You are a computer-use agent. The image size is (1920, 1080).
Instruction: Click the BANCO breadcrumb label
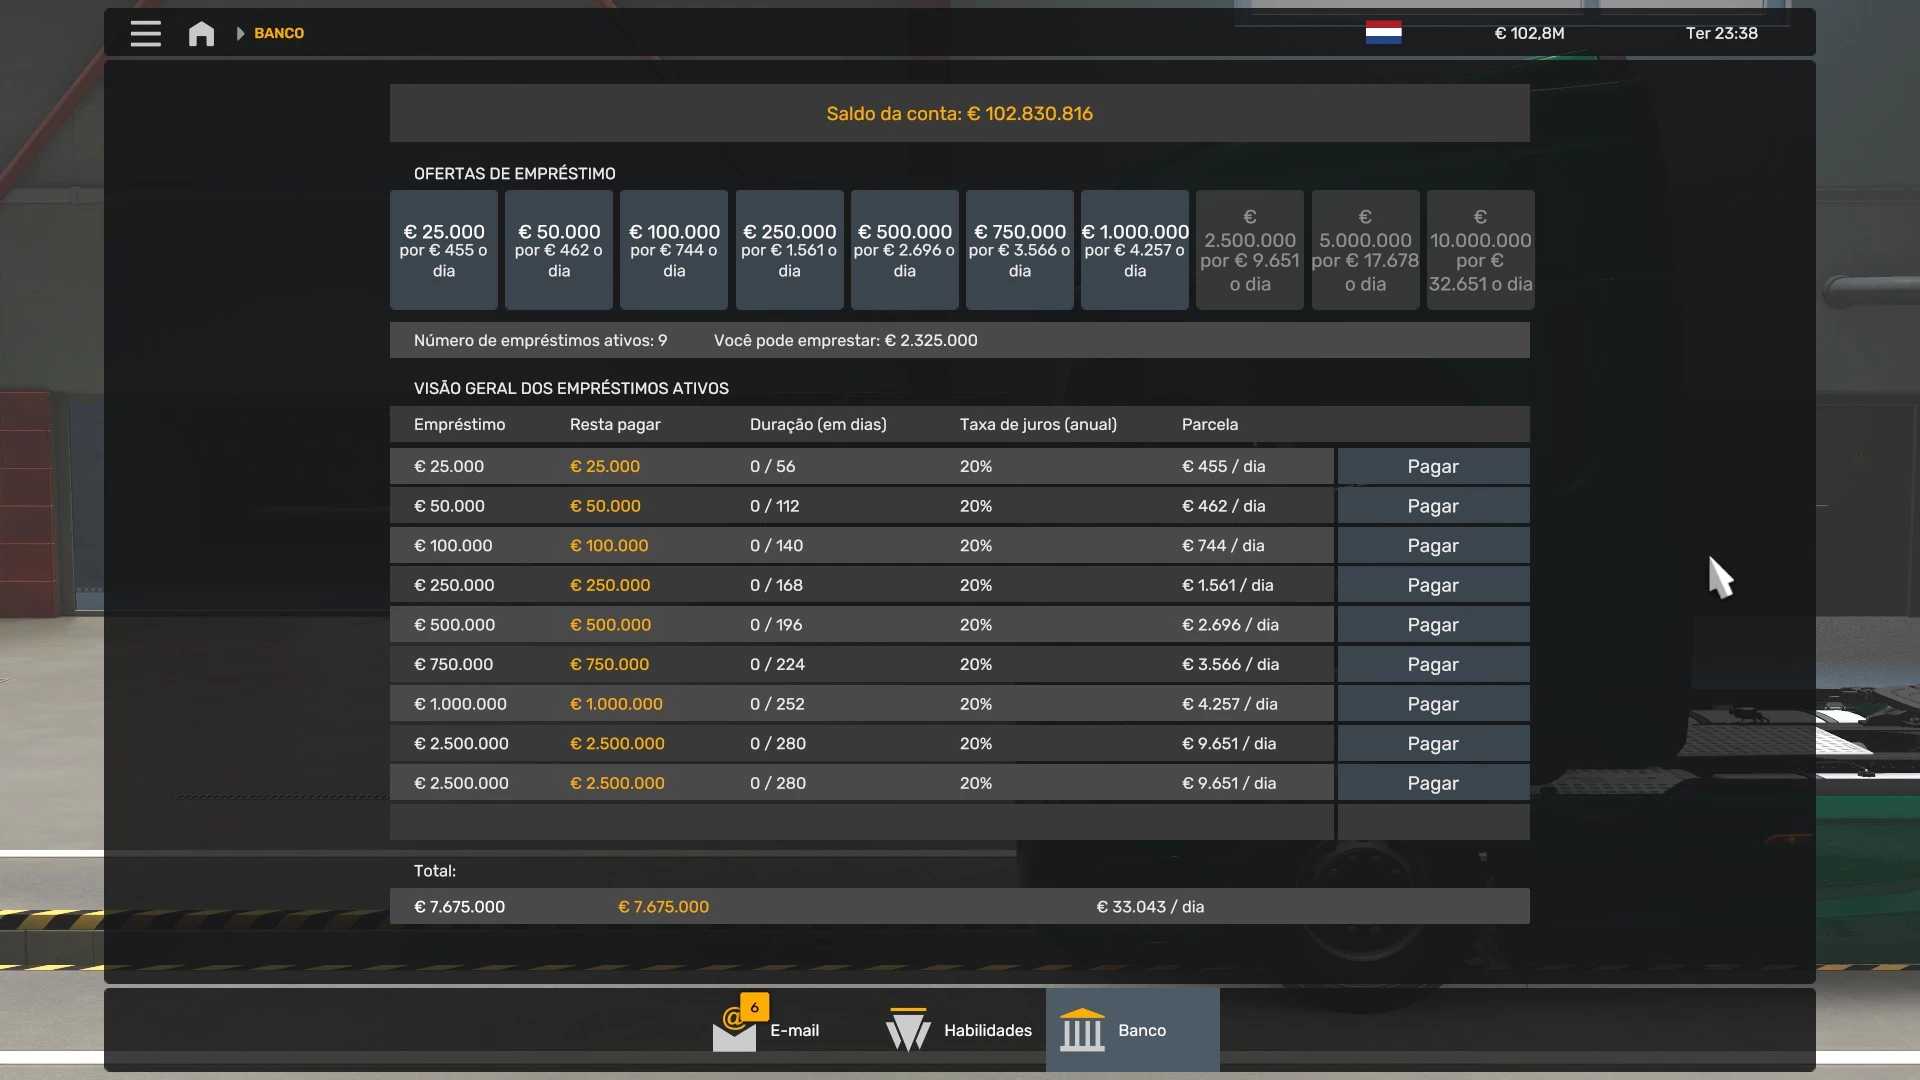coord(279,33)
